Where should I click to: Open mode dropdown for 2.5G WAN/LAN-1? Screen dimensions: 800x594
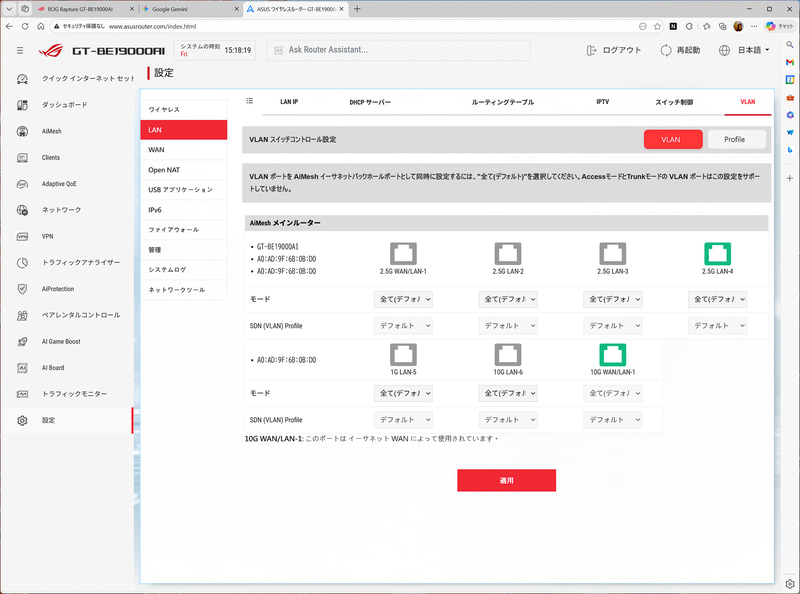click(x=403, y=300)
